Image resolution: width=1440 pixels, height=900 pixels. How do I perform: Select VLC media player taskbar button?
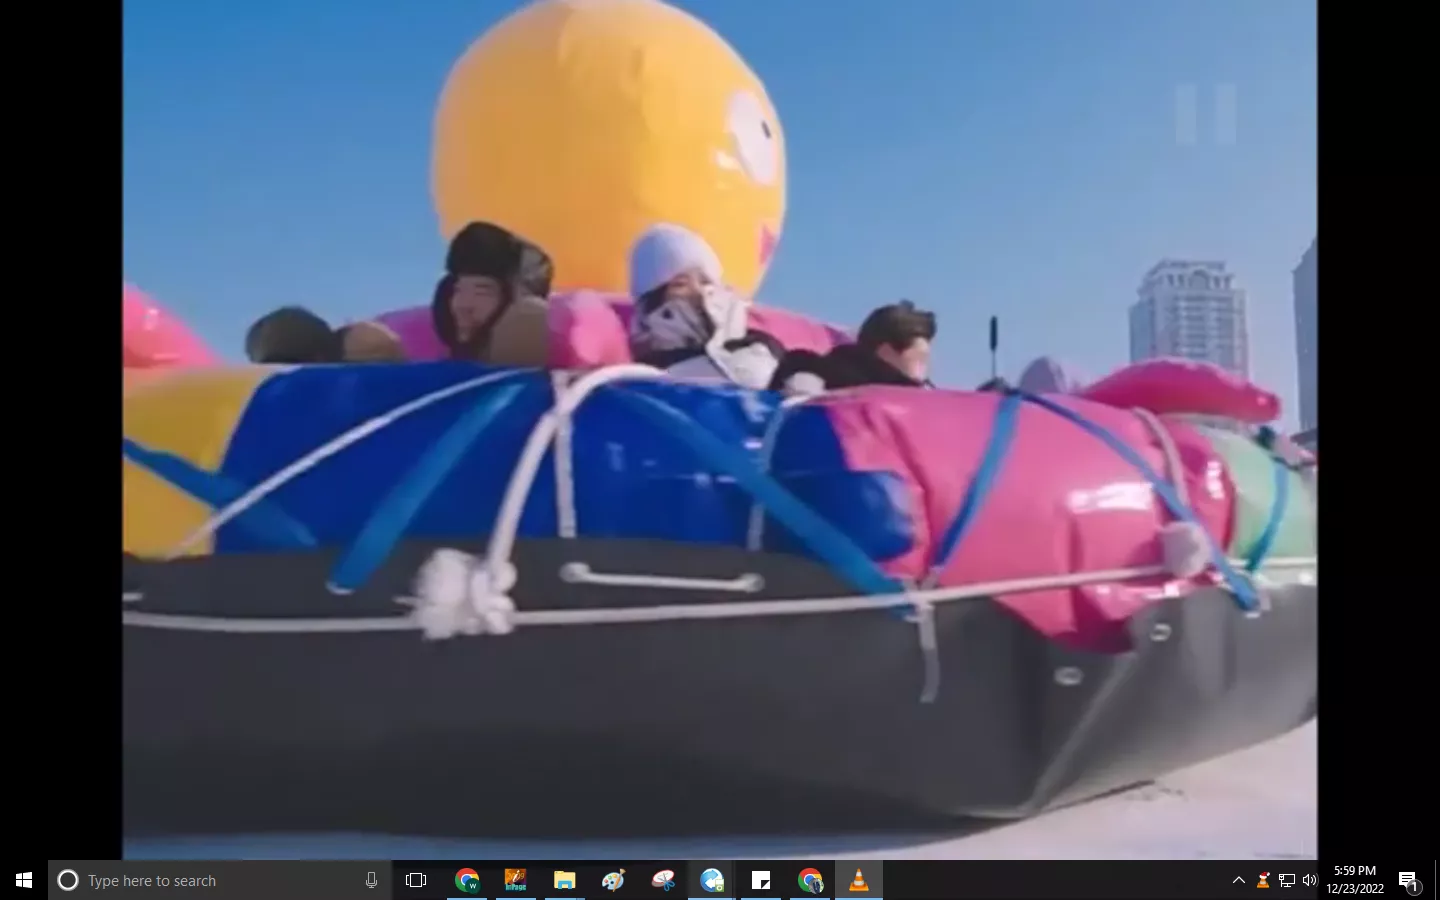coord(859,880)
